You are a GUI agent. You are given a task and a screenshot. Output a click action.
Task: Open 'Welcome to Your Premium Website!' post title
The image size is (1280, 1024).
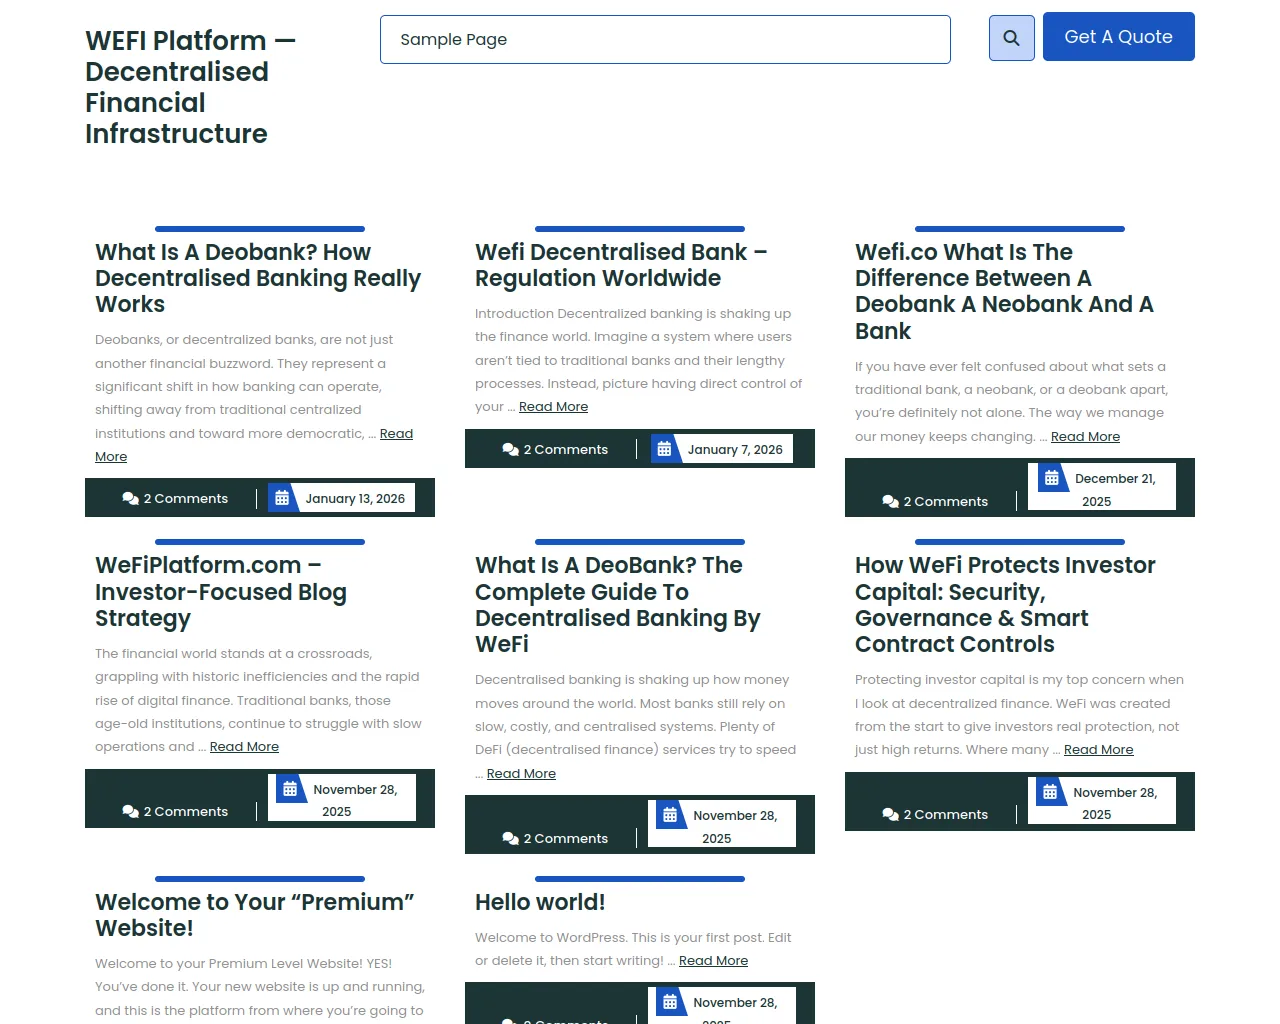pos(255,914)
